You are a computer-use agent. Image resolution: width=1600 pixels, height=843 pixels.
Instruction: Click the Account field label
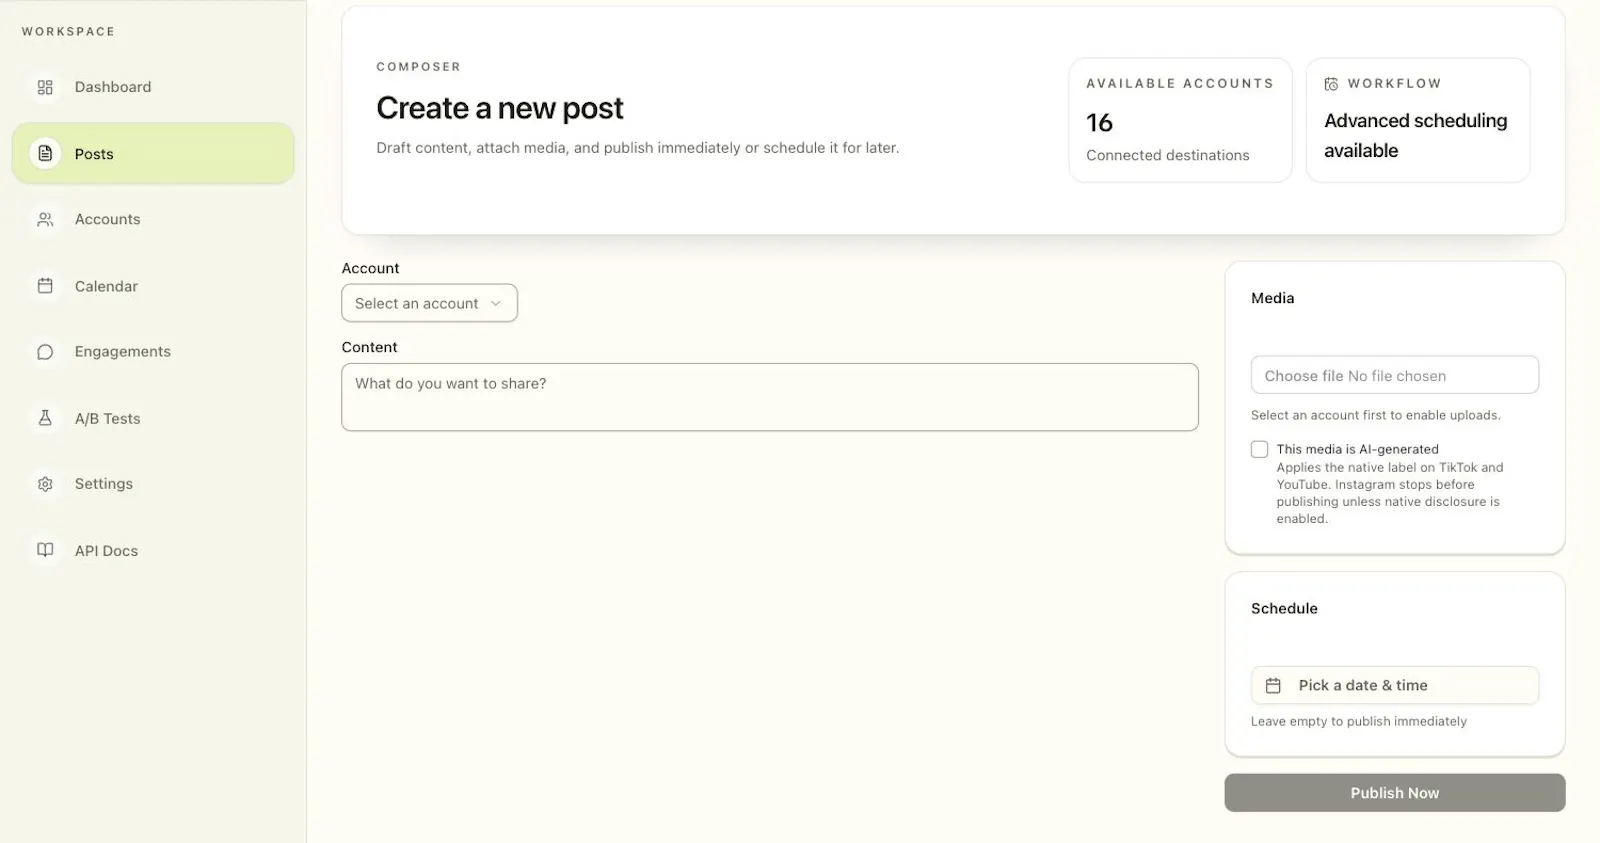point(370,268)
